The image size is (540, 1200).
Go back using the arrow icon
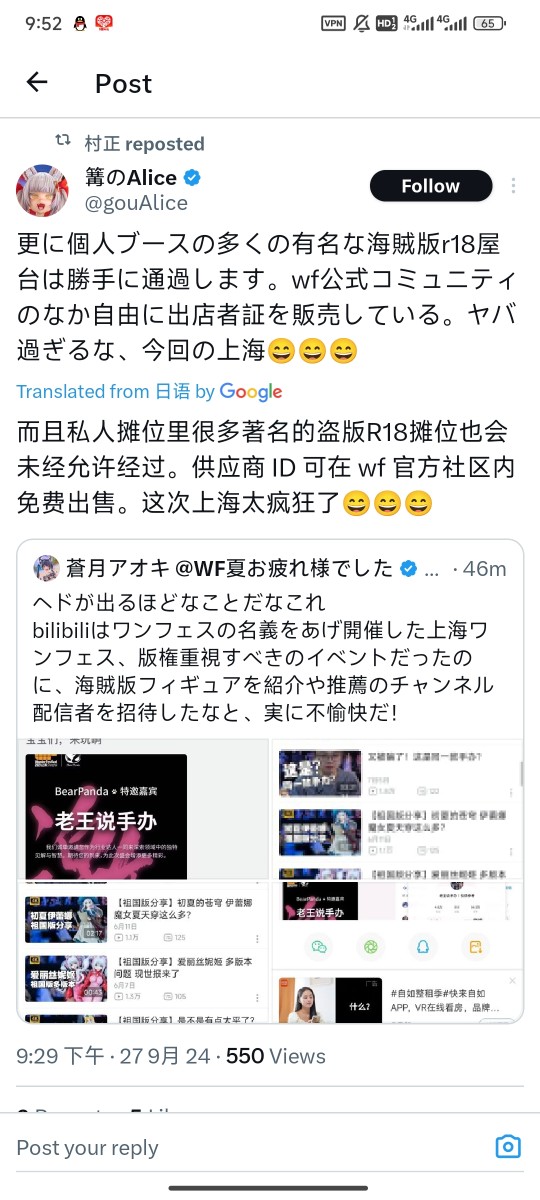37,83
